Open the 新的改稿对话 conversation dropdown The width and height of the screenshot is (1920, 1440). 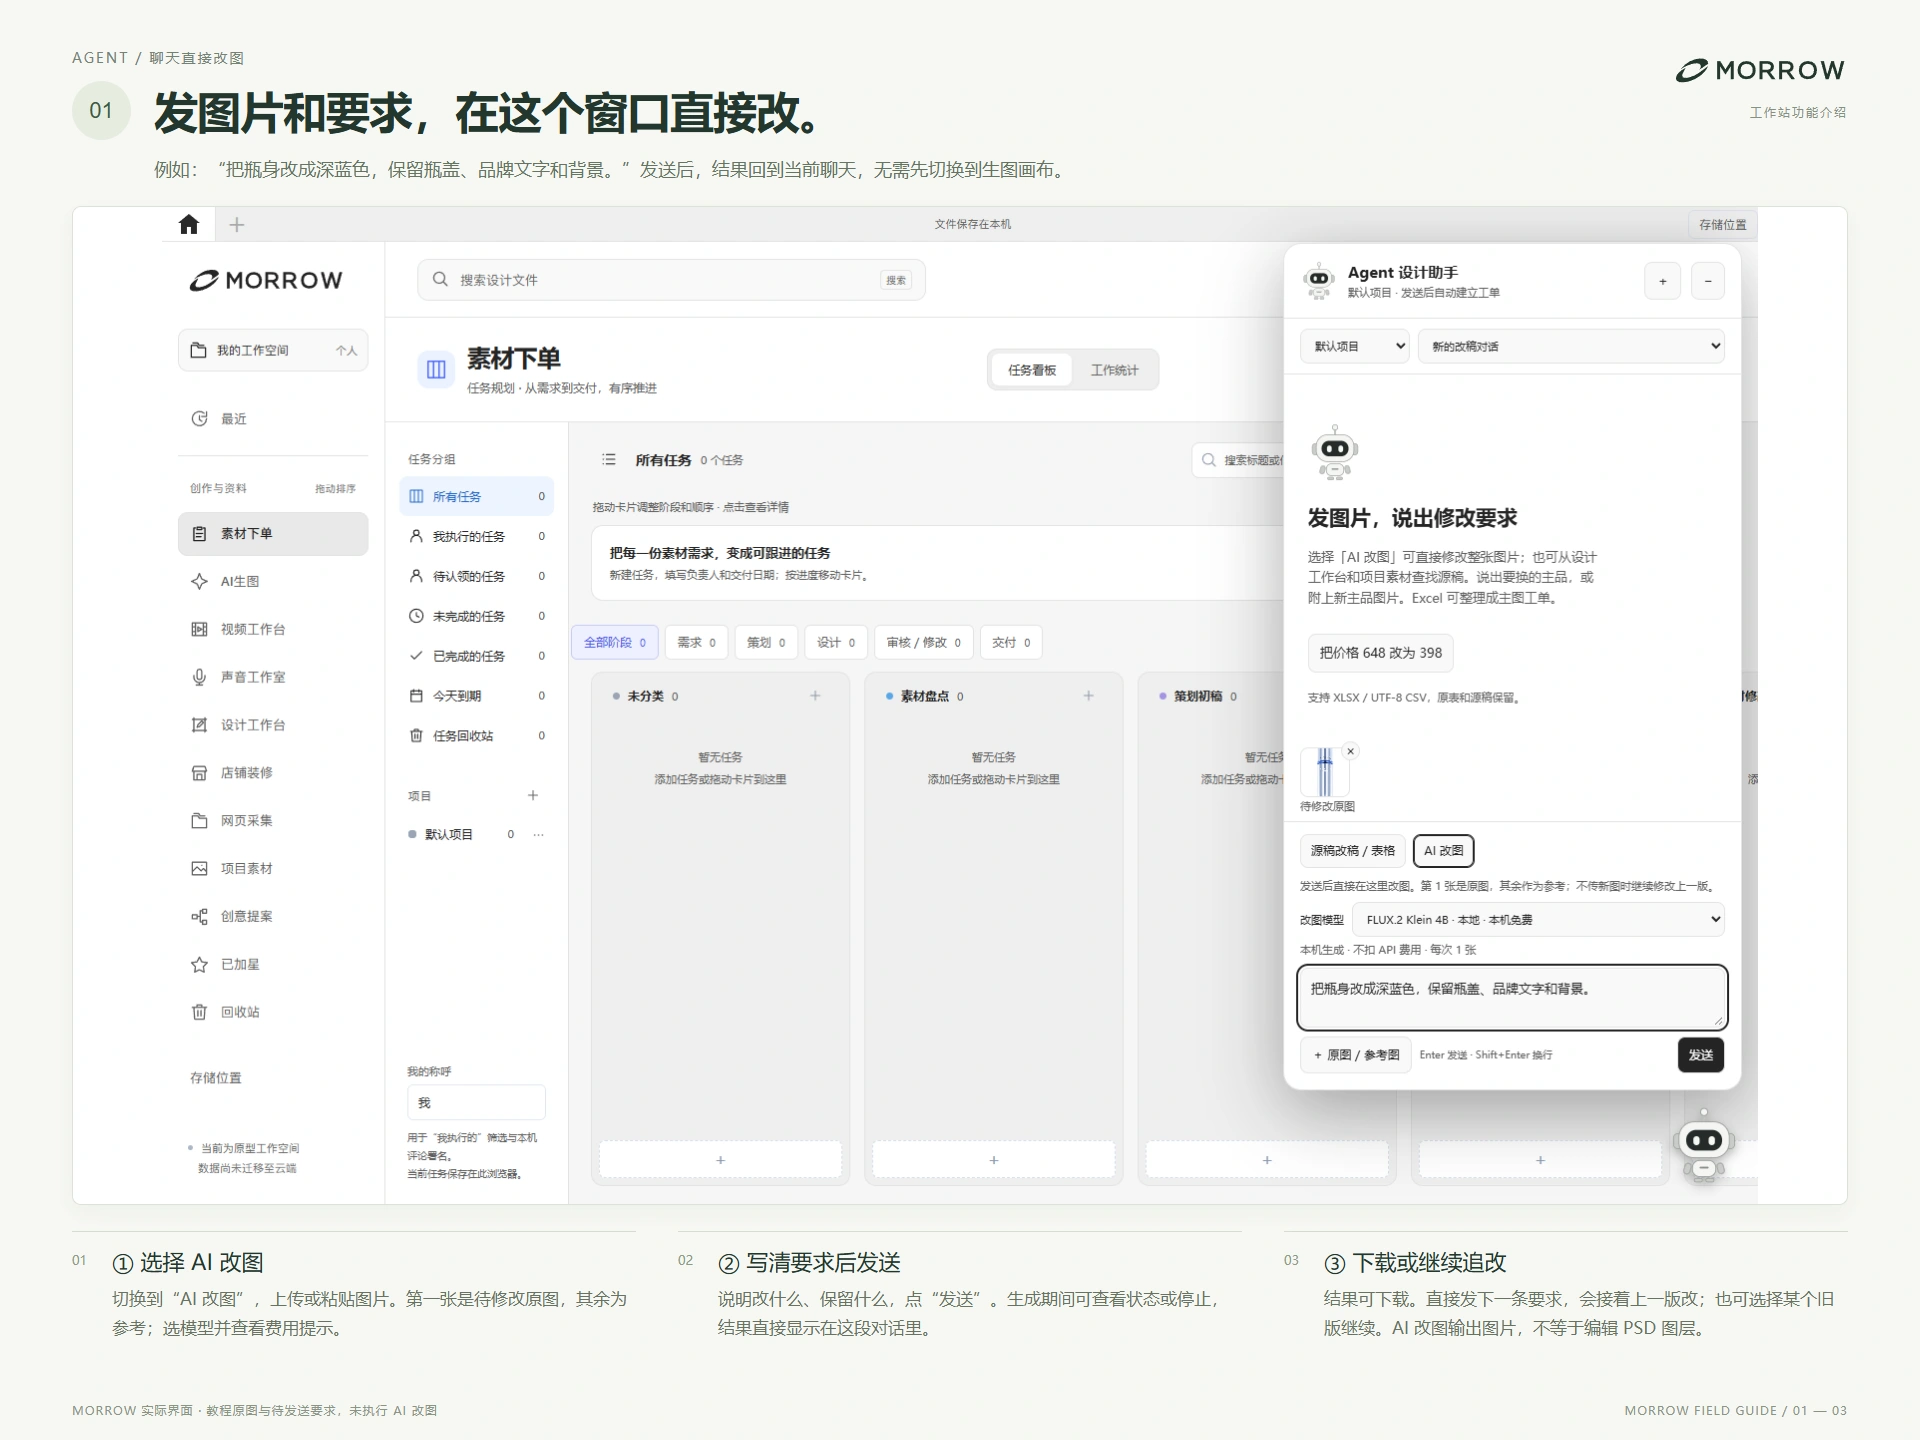tap(1571, 346)
